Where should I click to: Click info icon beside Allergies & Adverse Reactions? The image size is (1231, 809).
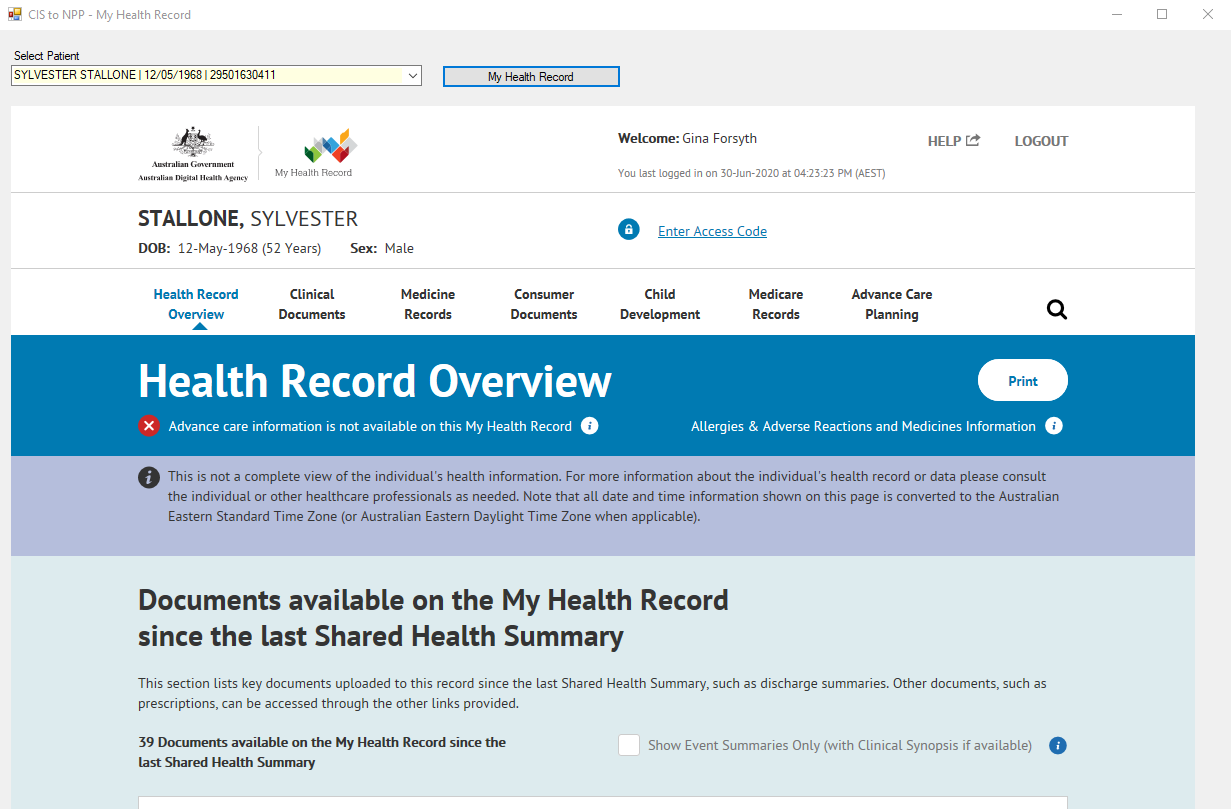(x=1053, y=426)
